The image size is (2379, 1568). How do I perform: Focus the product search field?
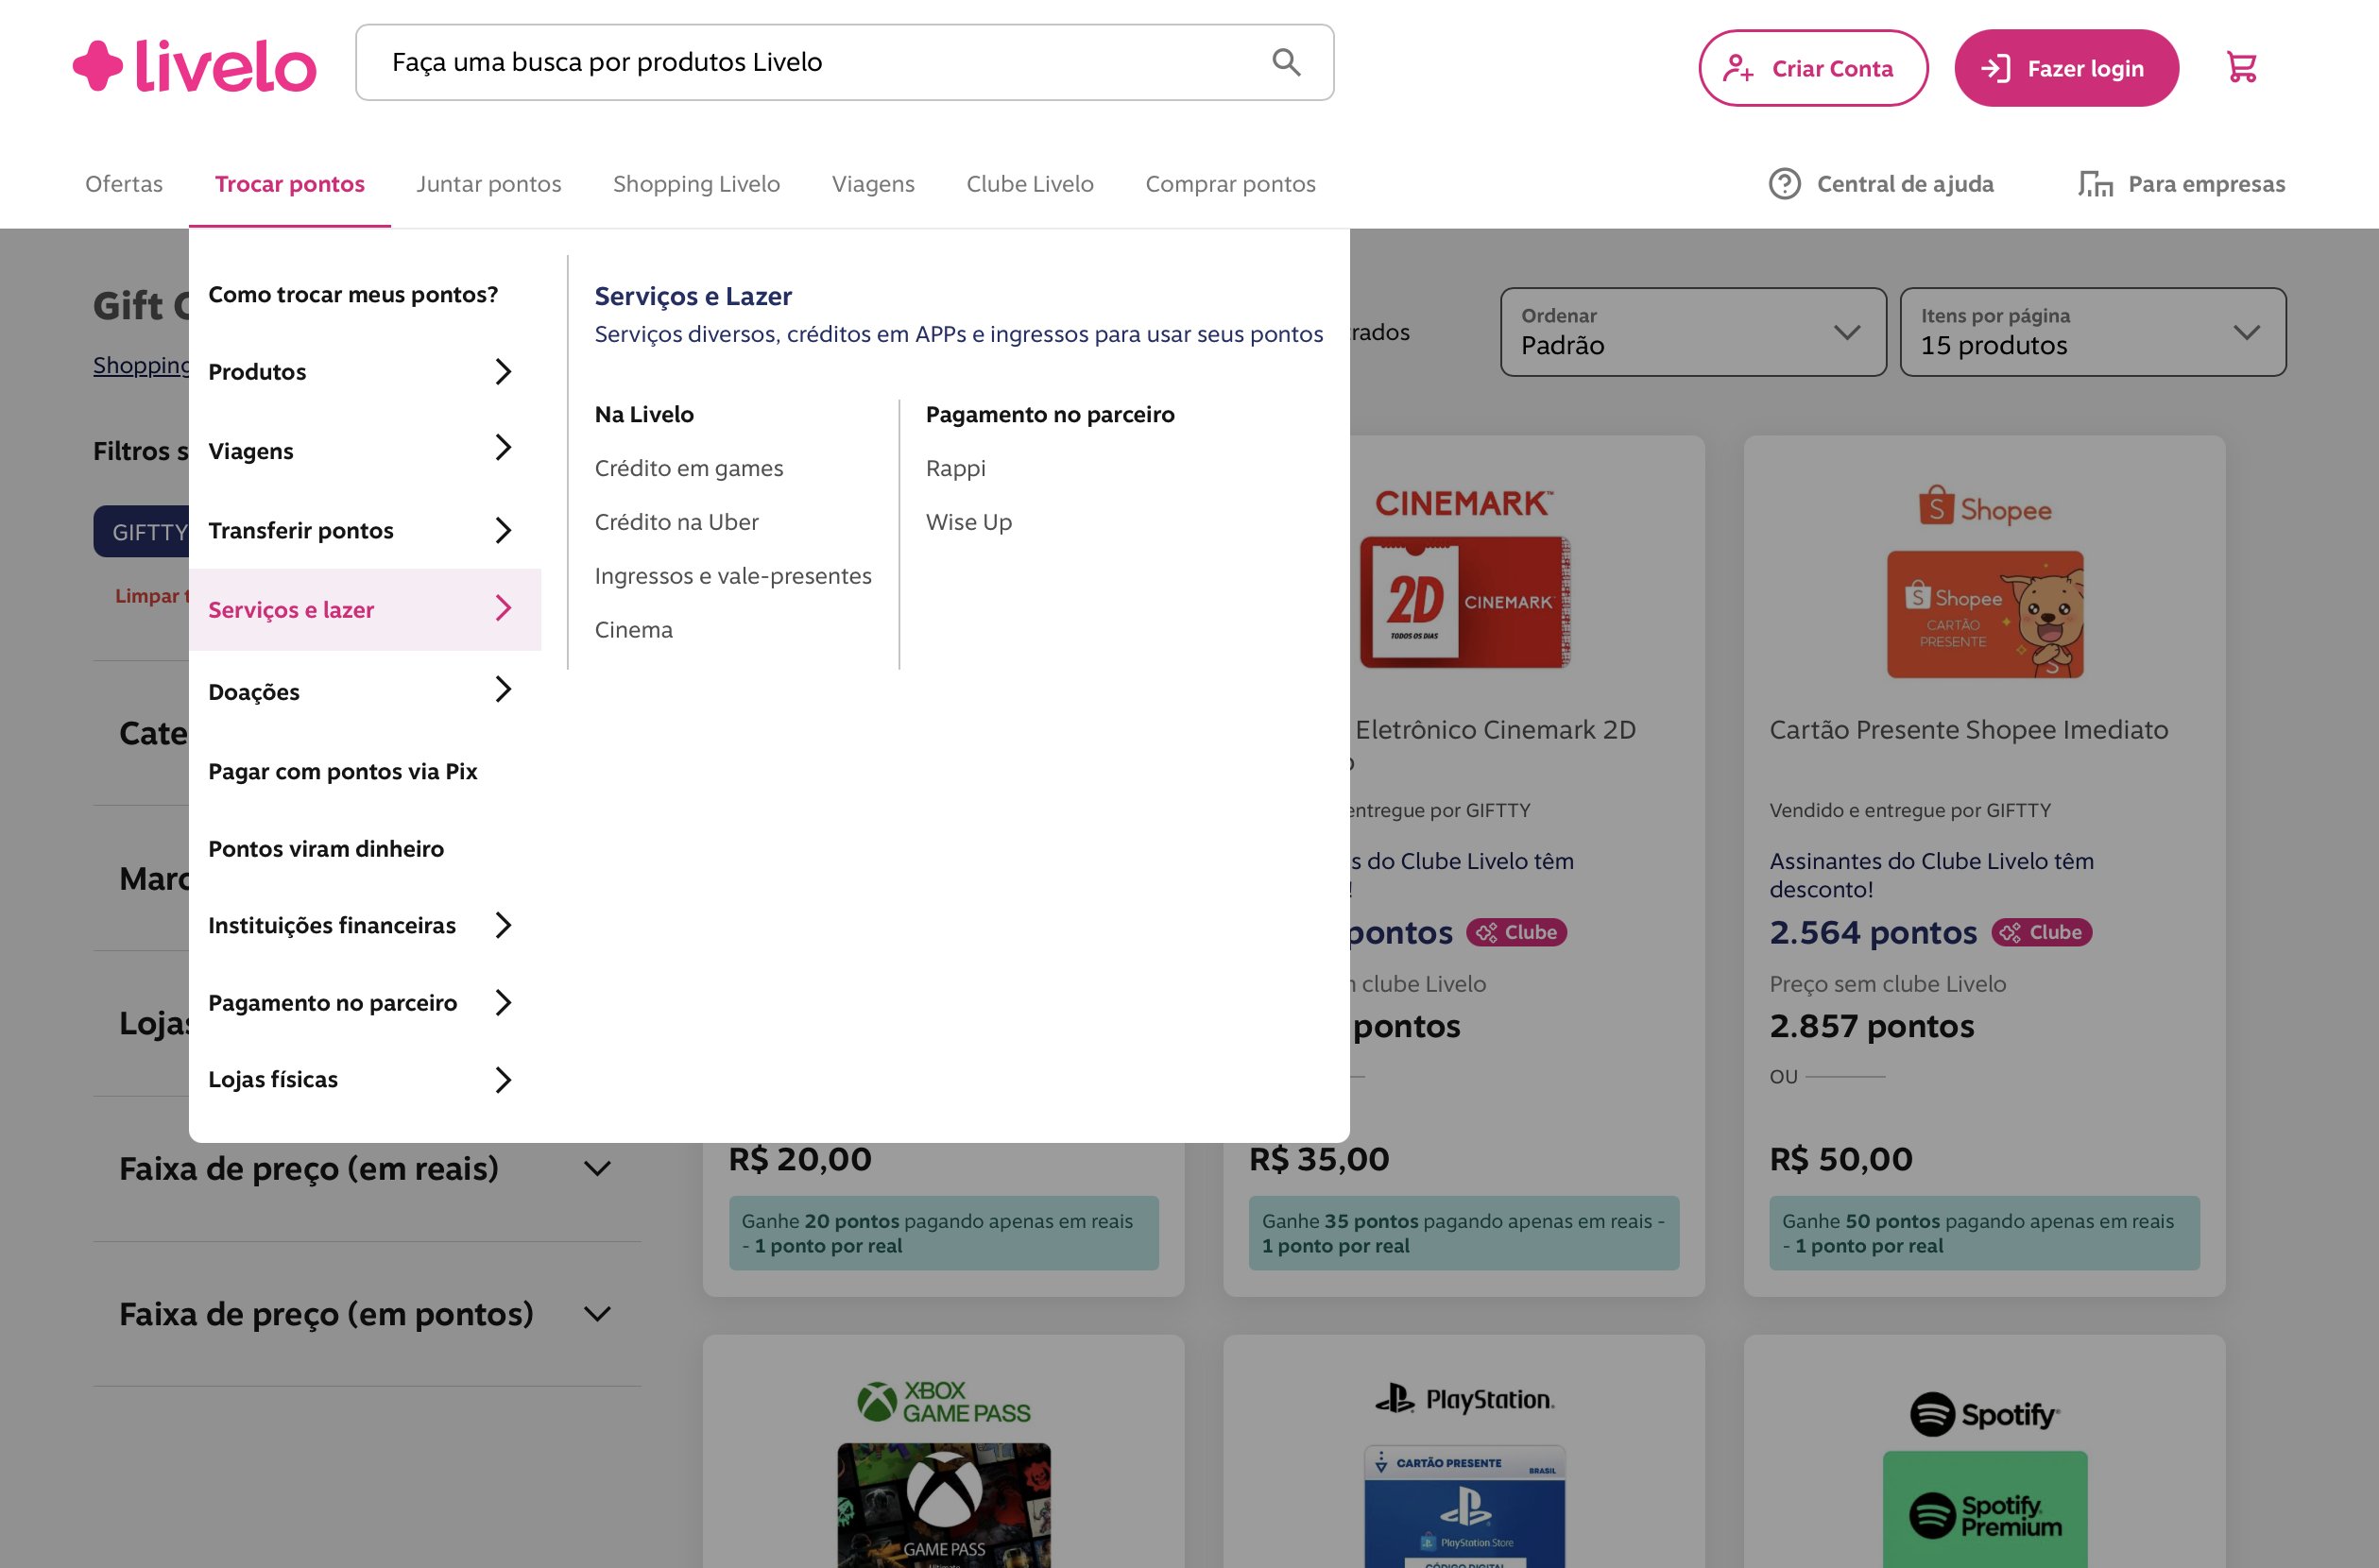[845, 62]
